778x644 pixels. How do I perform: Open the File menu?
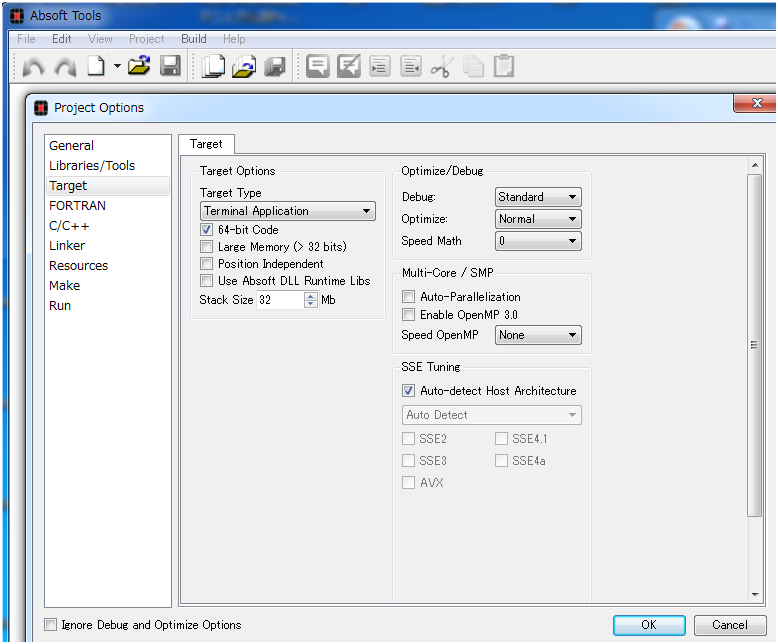click(x=26, y=39)
